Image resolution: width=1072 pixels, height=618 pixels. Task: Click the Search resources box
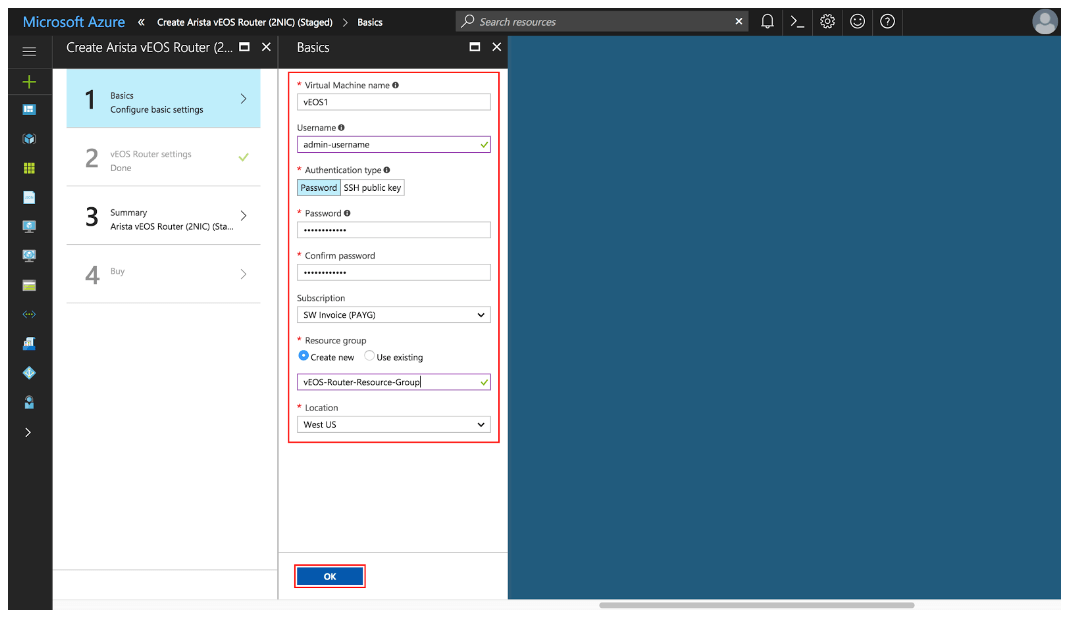[x=602, y=22]
